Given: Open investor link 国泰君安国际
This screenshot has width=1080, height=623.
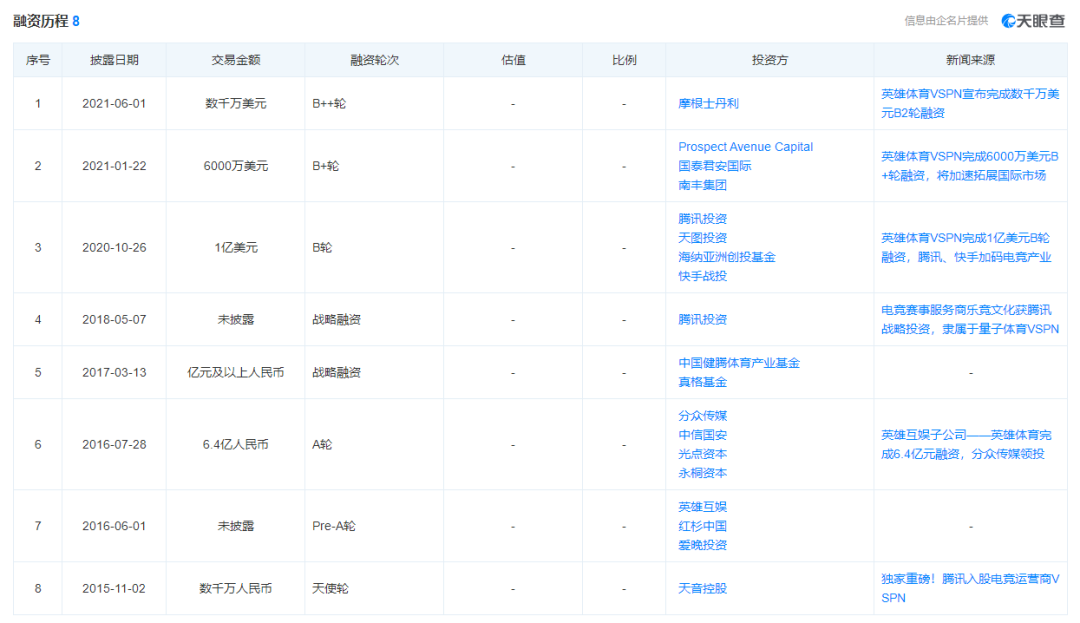Looking at the screenshot, I should pyautogui.click(x=714, y=166).
